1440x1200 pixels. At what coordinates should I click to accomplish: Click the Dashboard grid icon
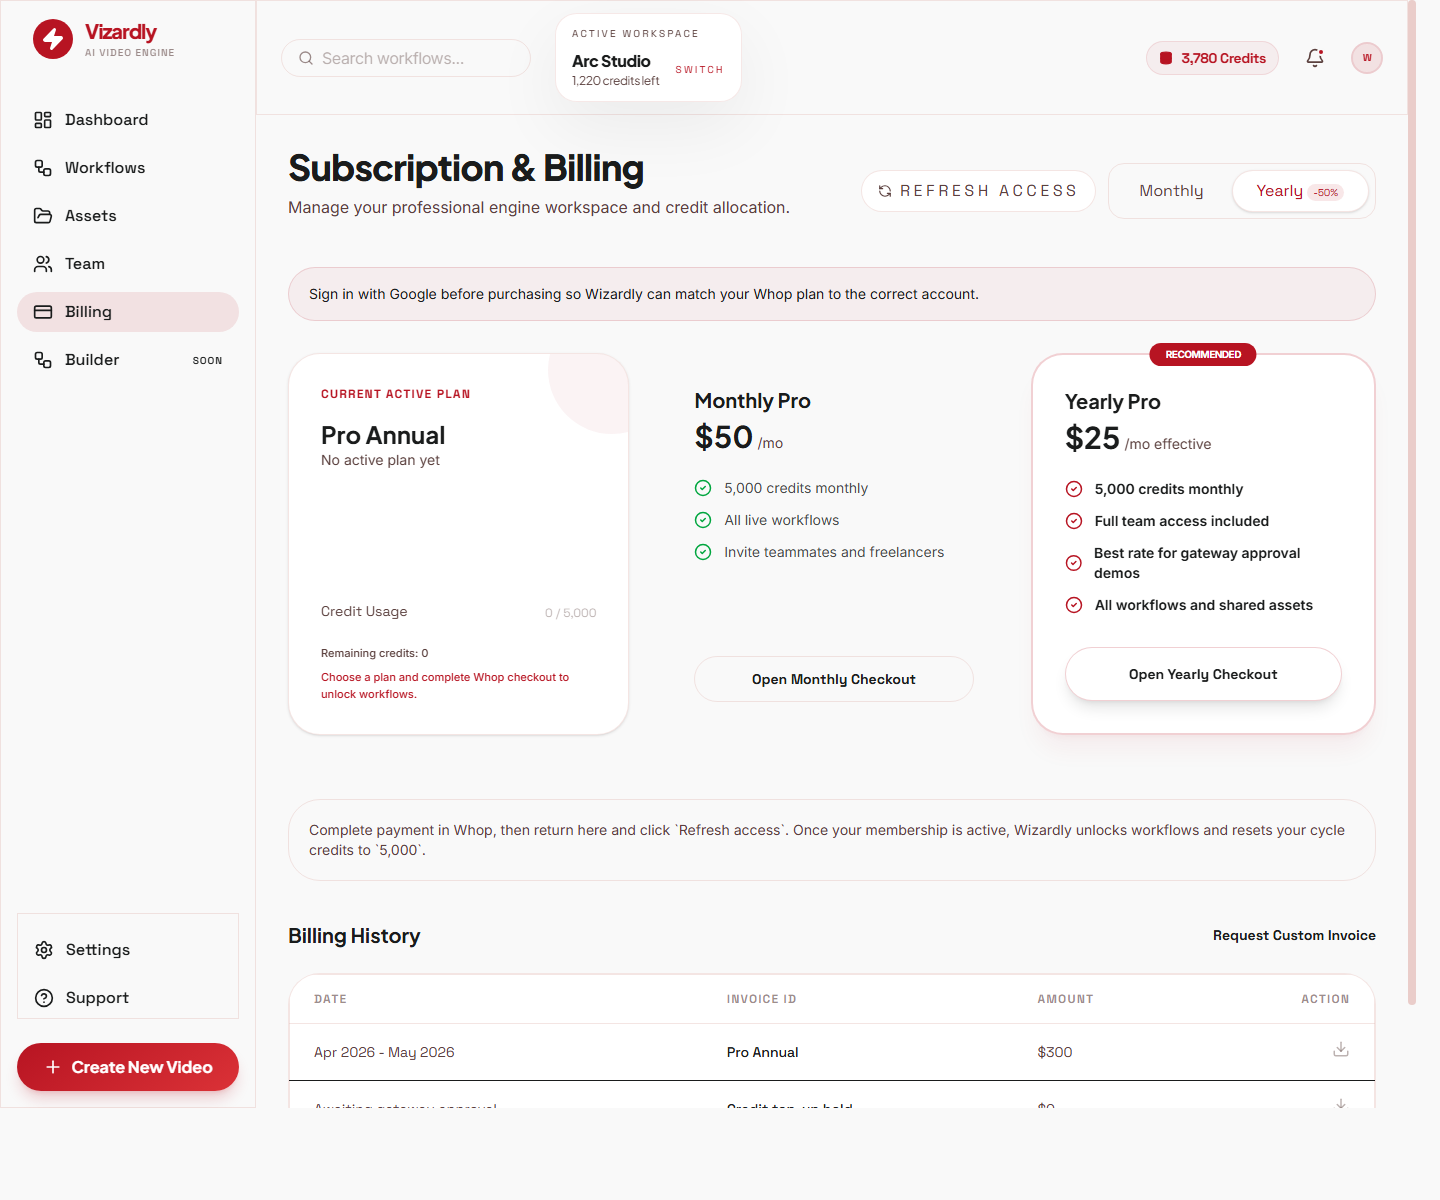43,120
